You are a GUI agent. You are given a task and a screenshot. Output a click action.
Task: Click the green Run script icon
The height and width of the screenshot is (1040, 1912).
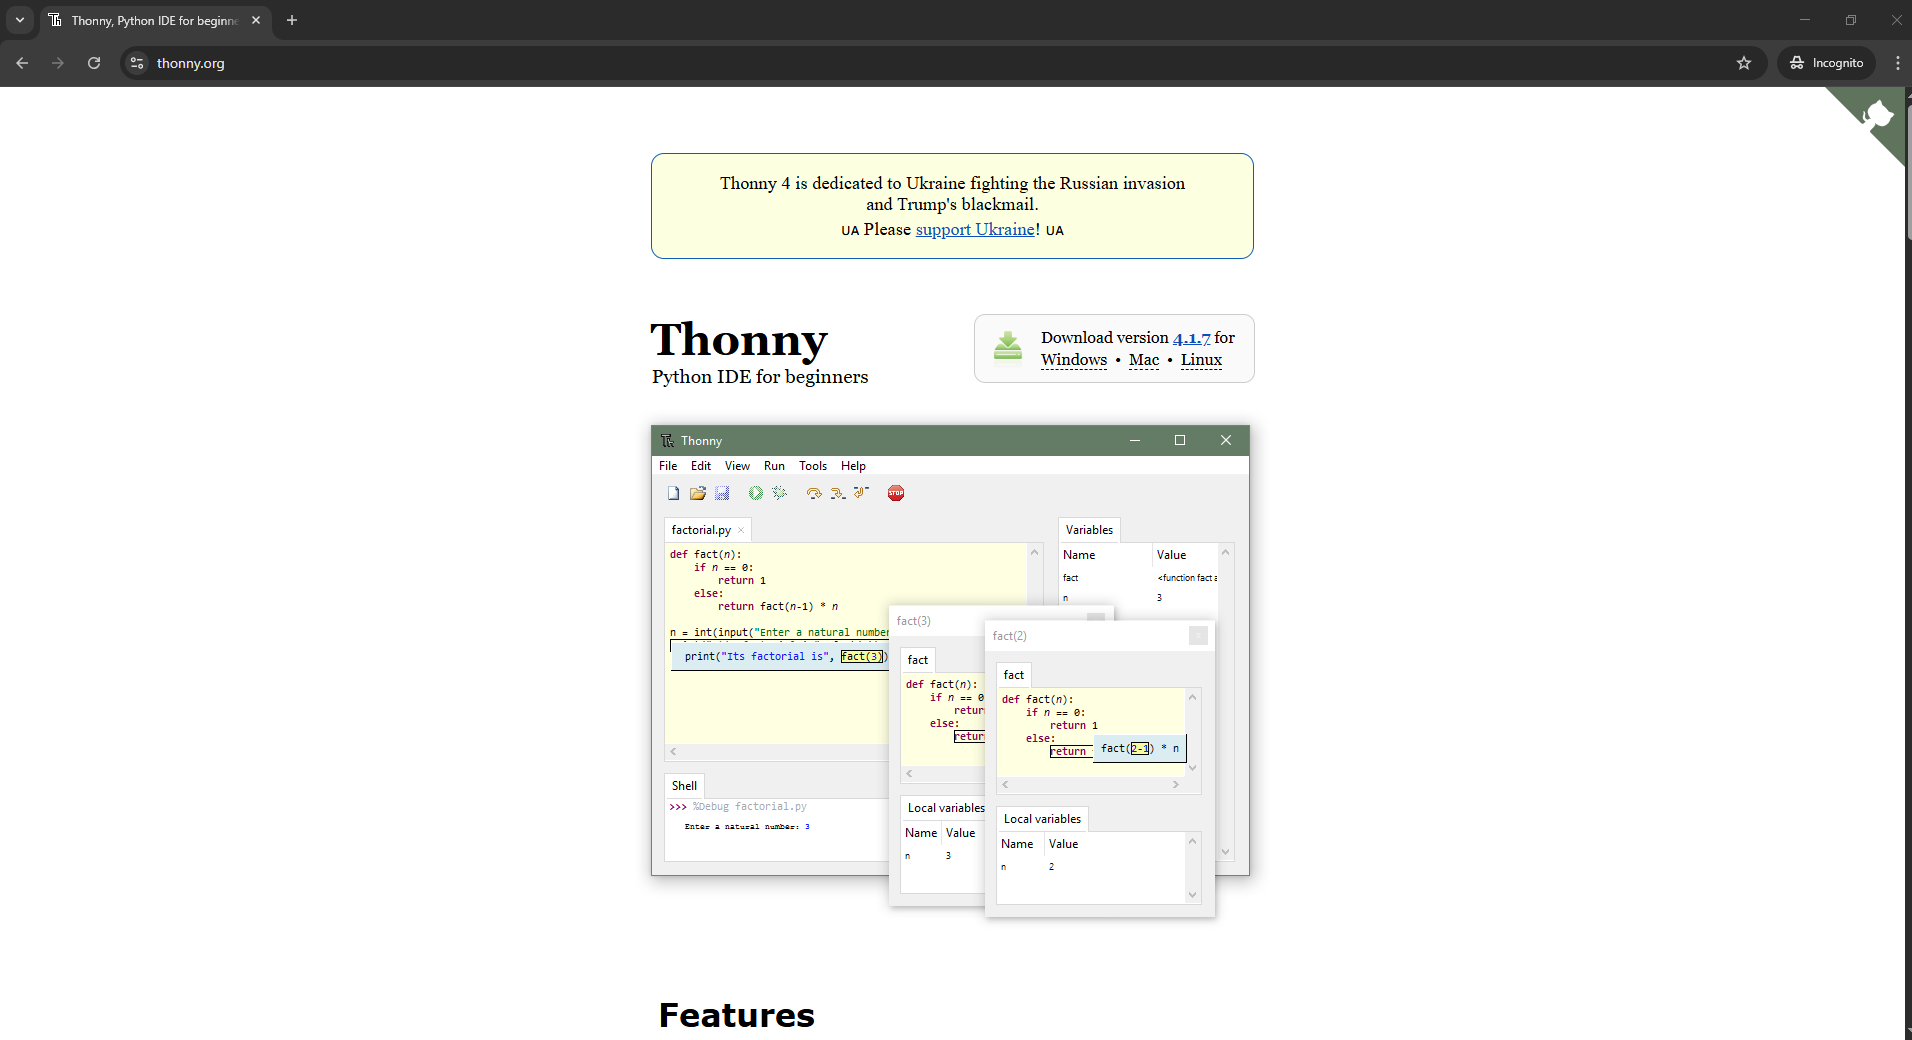756,493
